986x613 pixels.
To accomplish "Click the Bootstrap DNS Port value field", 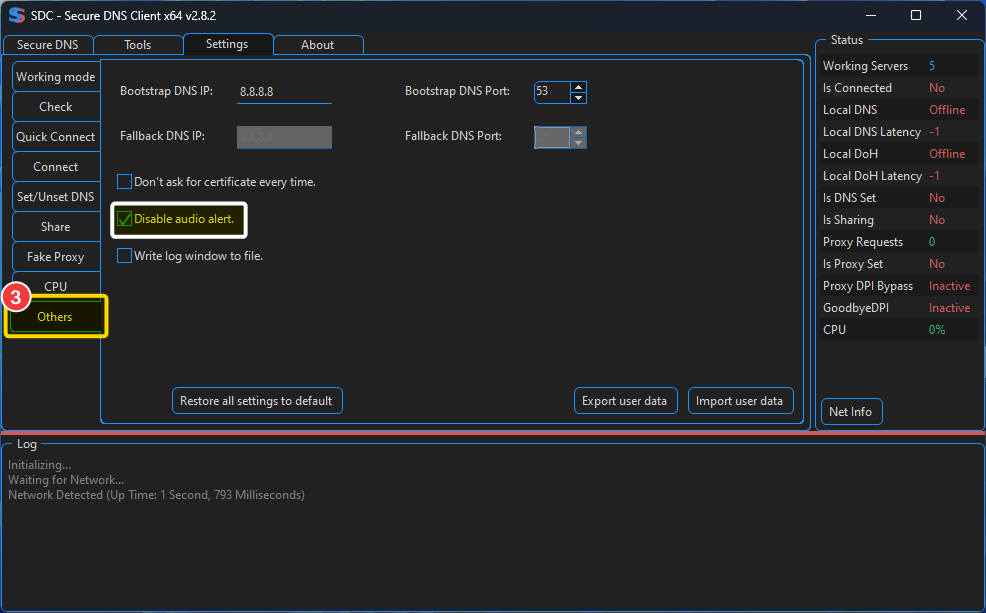I will 552,92.
